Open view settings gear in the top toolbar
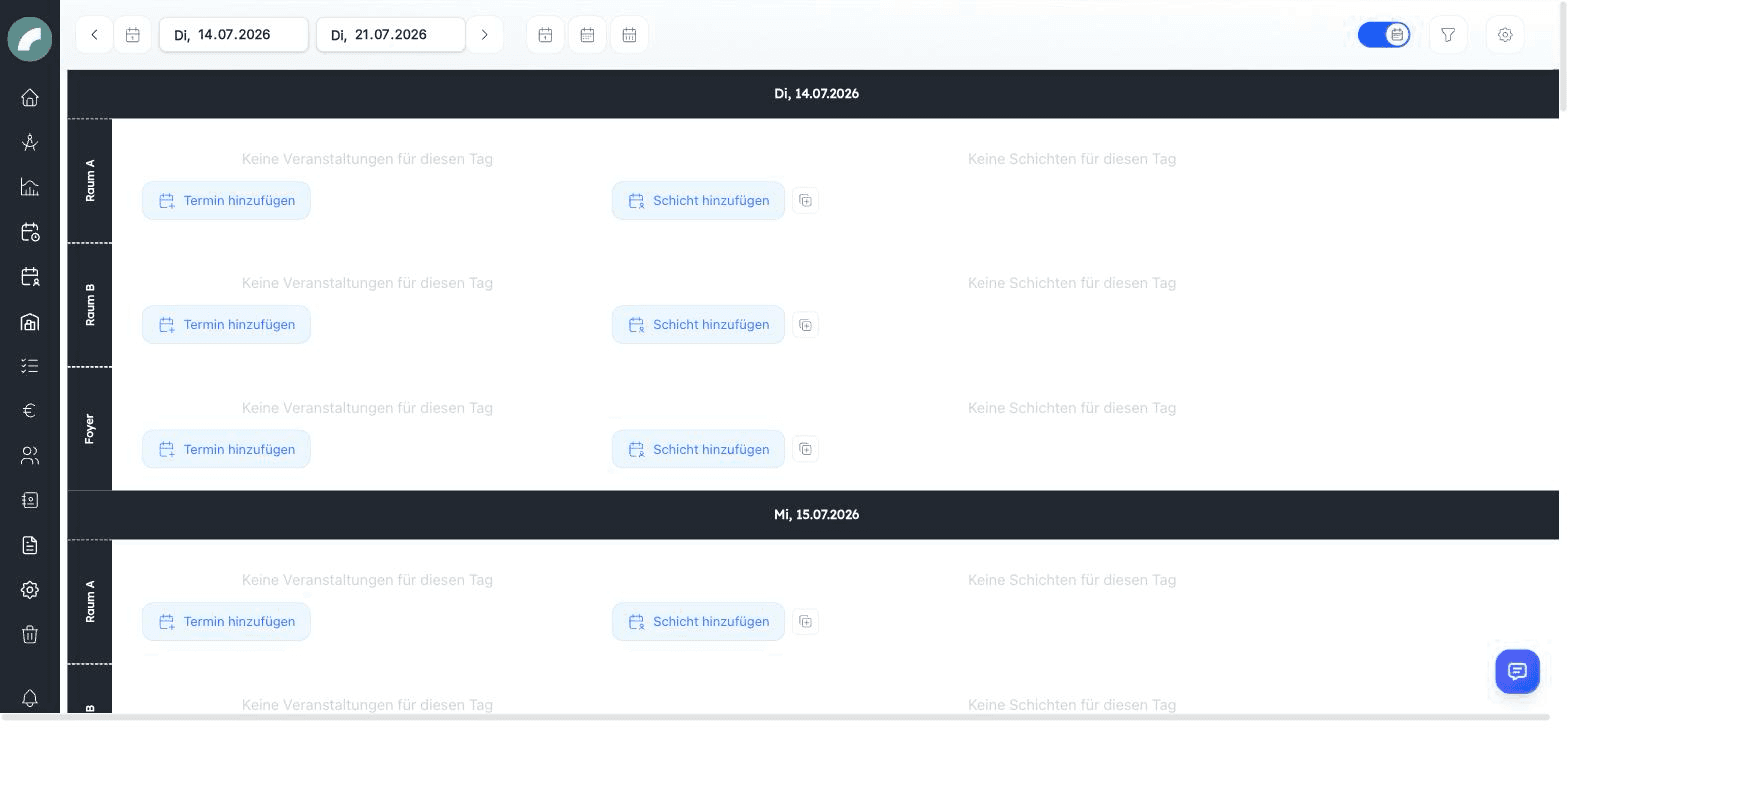 [1505, 35]
